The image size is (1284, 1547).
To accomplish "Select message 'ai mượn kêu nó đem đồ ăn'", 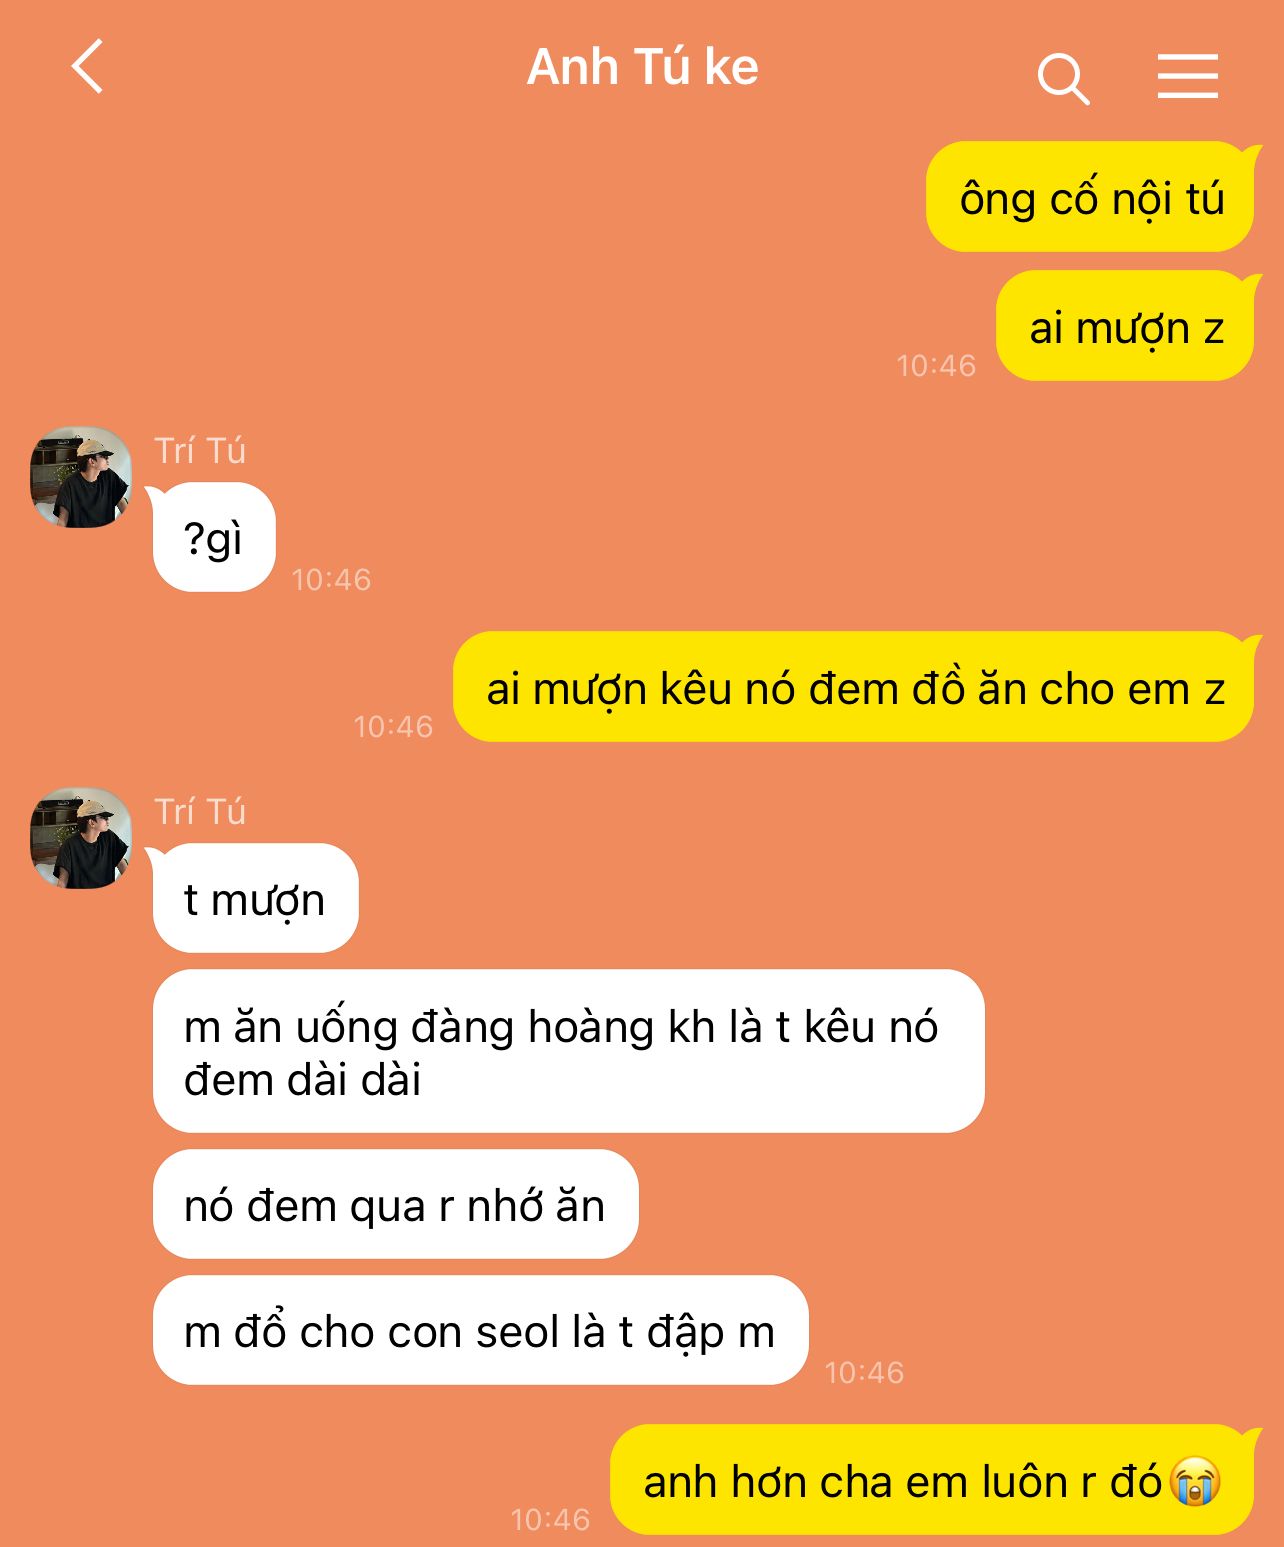I will click(x=855, y=687).
